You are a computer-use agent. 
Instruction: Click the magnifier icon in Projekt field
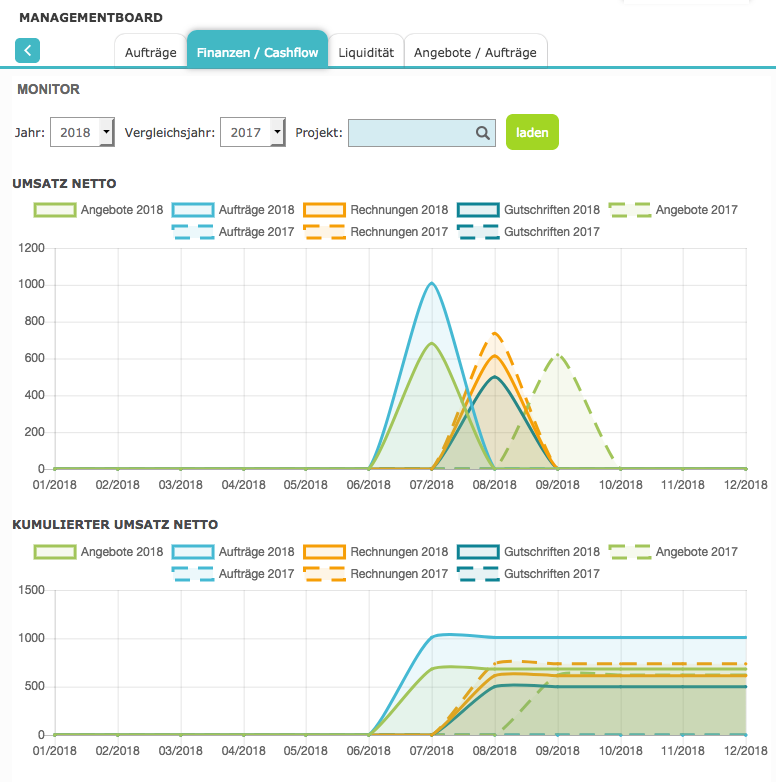(x=482, y=133)
